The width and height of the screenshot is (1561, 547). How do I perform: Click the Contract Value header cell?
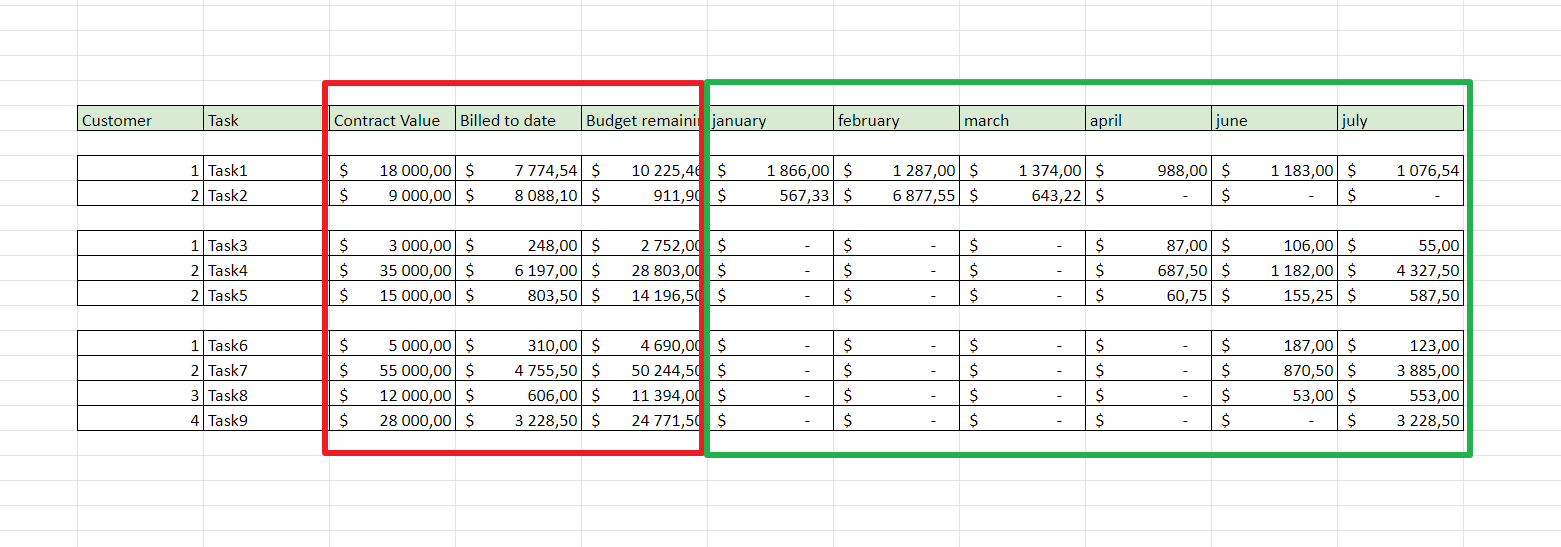pyautogui.click(x=393, y=119)
